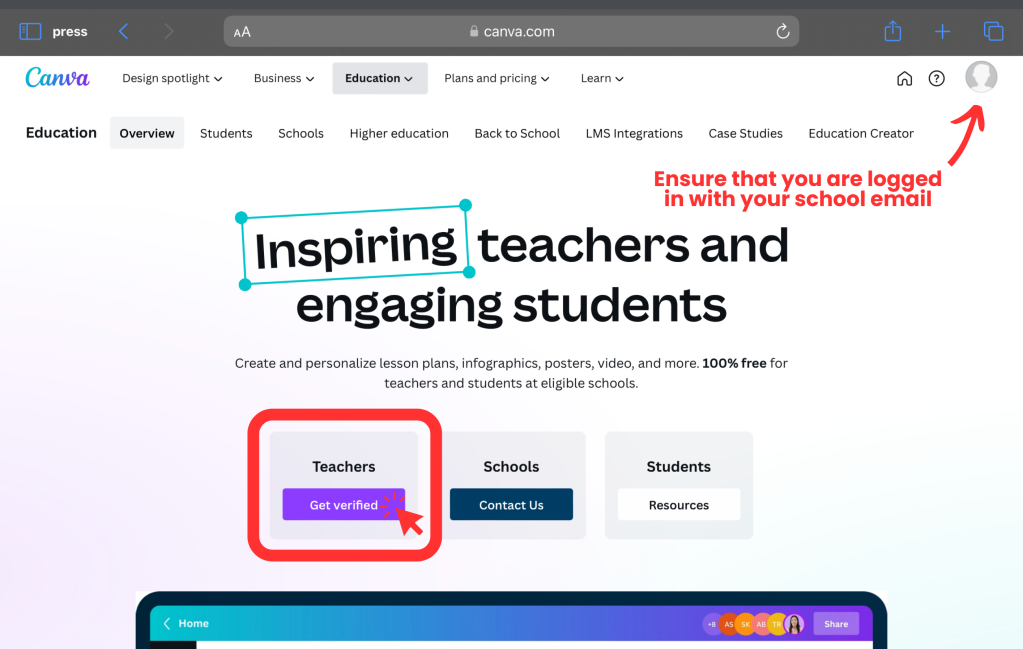Expand Plans and pricing dropdown
Image resolution: width=1023 pixels, height=649 pixels.
496,78
